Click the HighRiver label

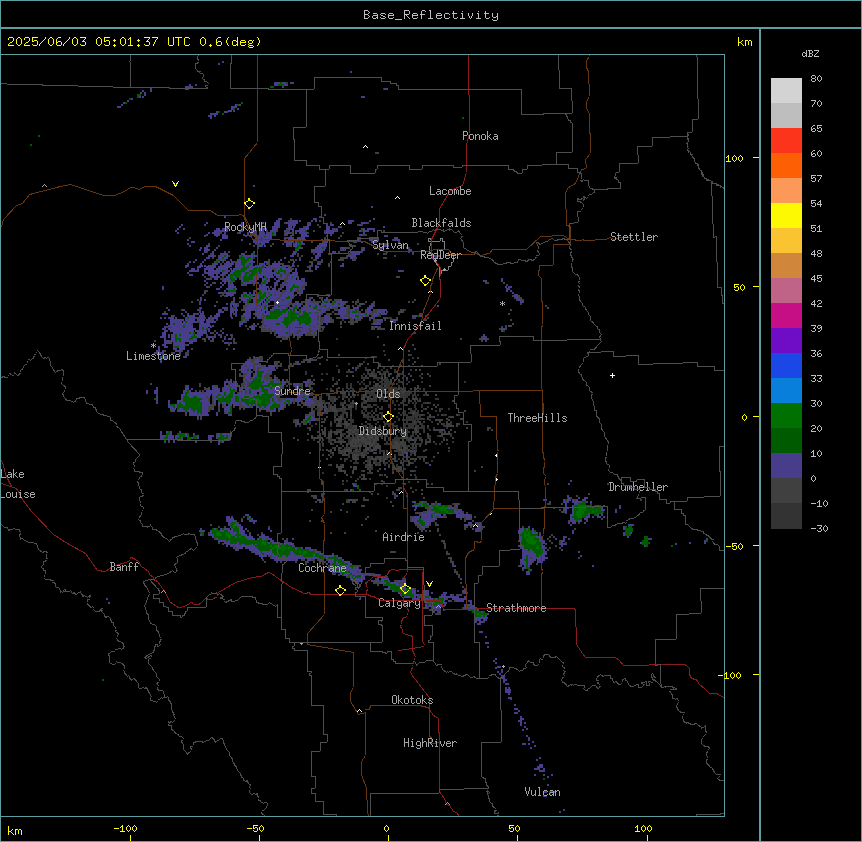430,743
